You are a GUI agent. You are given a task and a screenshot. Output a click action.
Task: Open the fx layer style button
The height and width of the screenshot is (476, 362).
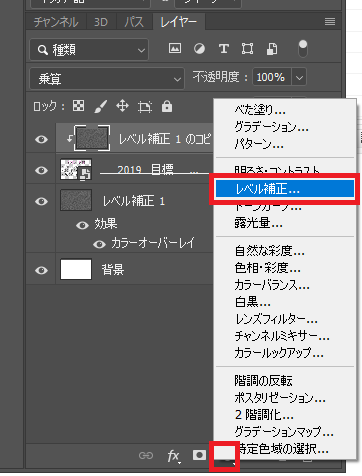pos(174,456)
